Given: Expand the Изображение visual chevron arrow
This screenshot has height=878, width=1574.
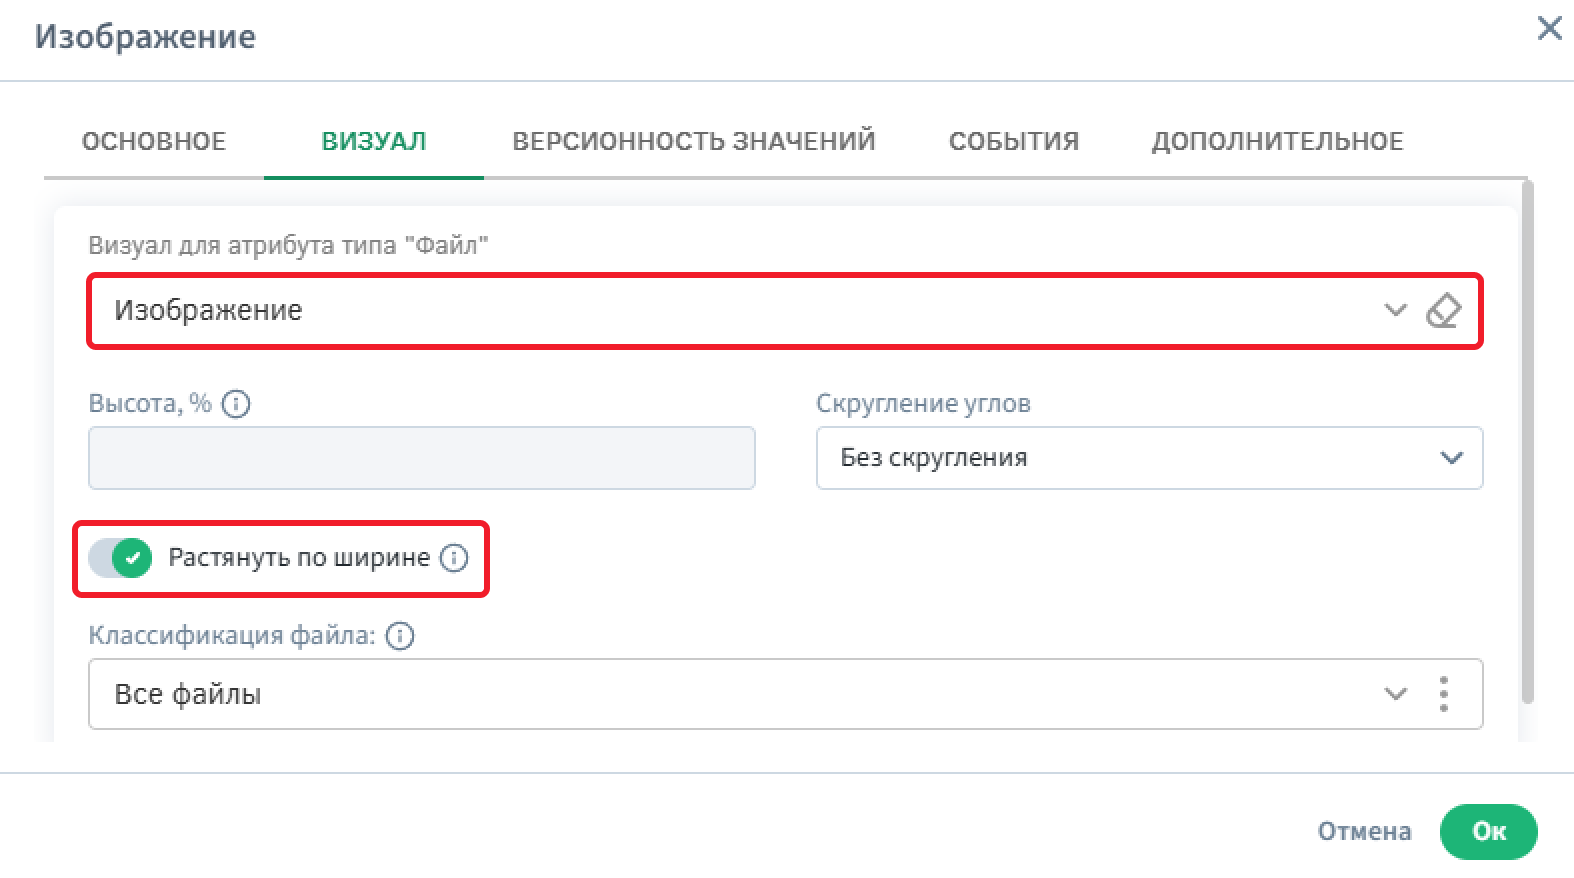Looking at the screenshot, I should tap(1395, 311).
